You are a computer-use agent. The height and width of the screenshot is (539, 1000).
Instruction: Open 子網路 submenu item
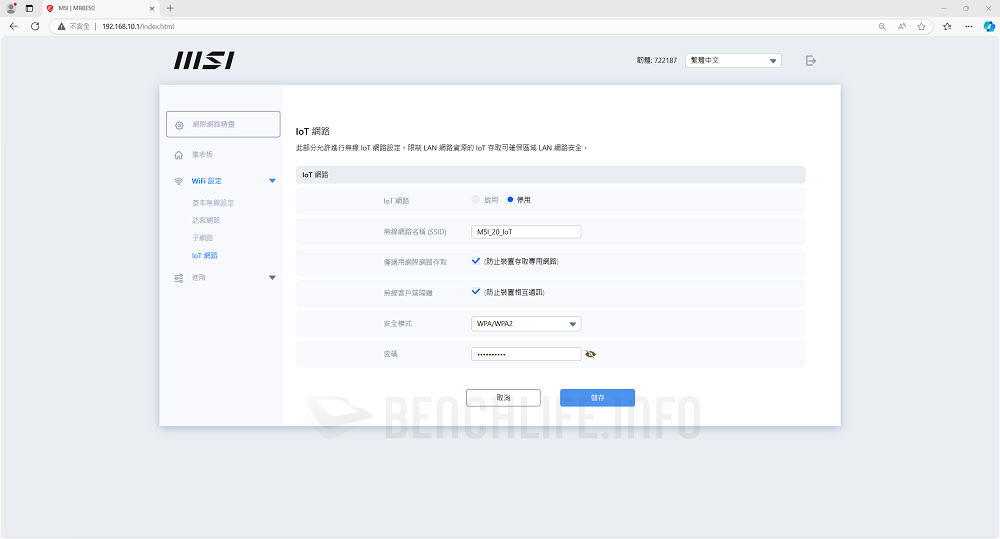tap(202, 238)
